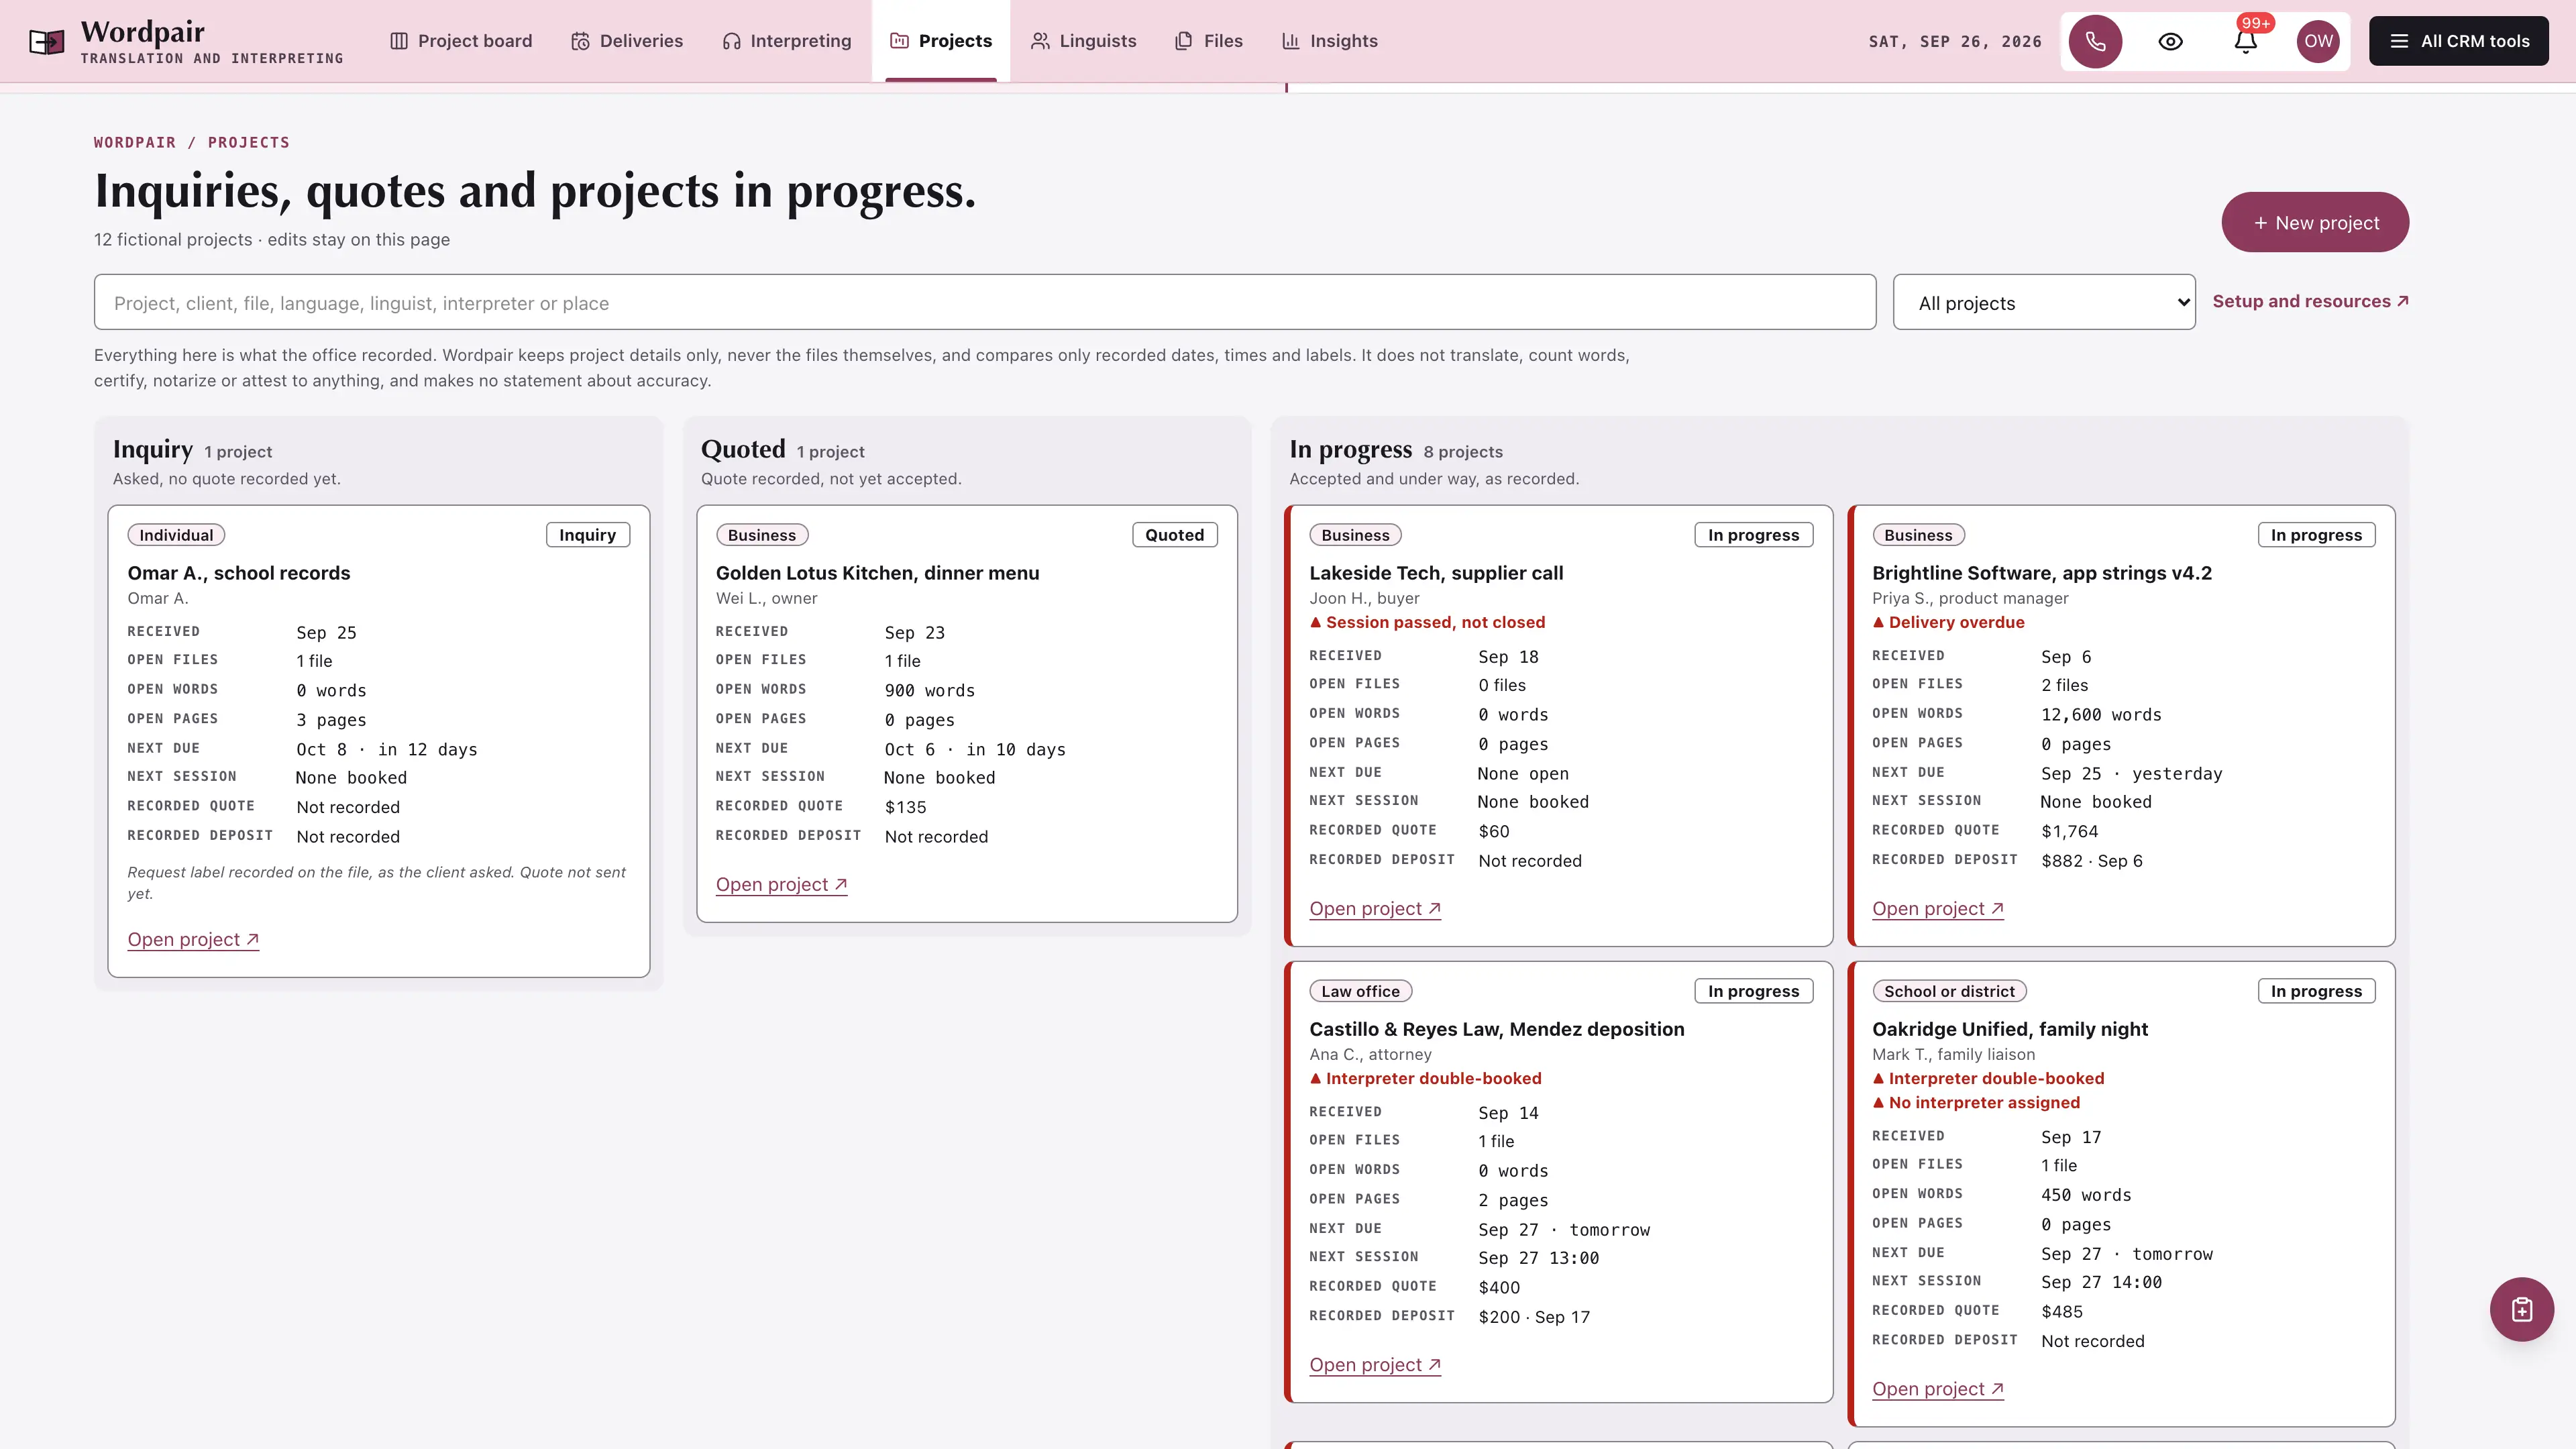Click the School or district tag

coord(1949,991)
